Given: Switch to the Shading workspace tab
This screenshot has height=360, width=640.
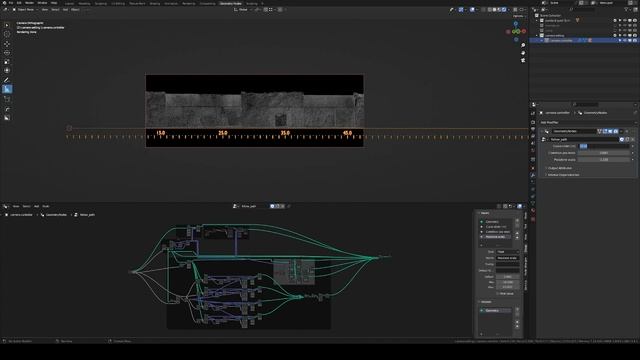Looking at the screenshot, I should (x=154, y=3).
